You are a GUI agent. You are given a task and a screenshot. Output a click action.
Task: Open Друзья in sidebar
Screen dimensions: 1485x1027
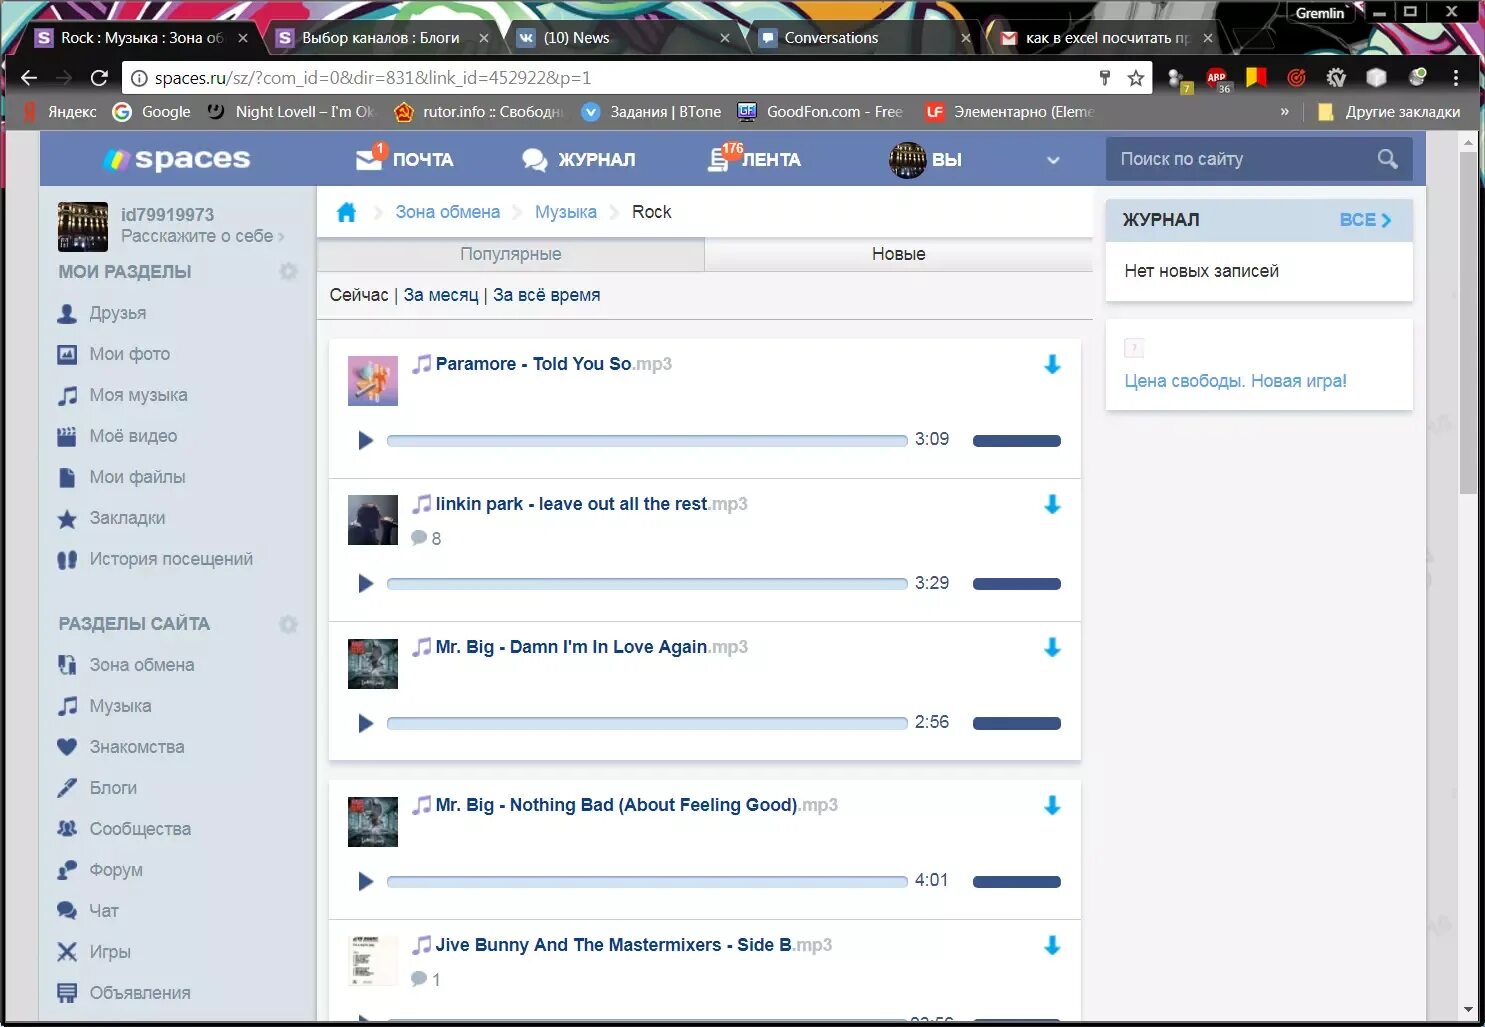(117, 313)
